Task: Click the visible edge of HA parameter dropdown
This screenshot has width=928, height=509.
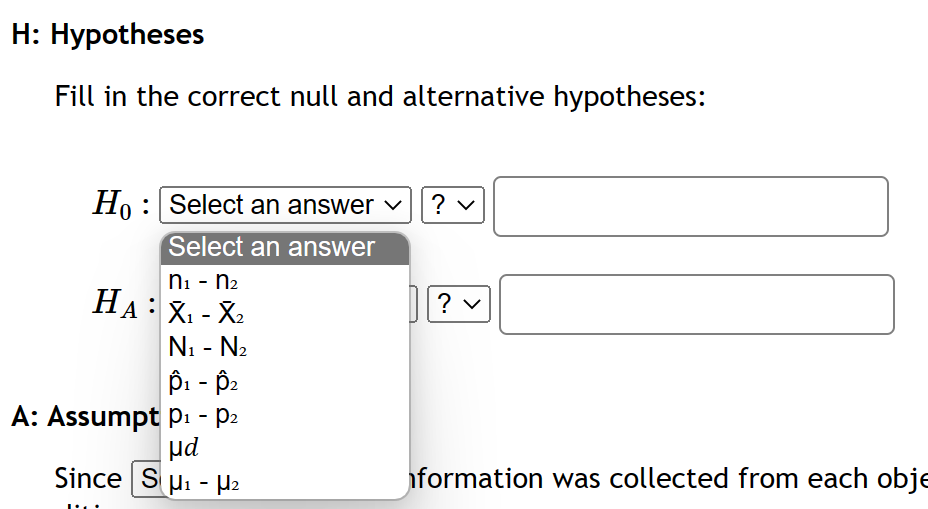Action: tap(413, 303)
